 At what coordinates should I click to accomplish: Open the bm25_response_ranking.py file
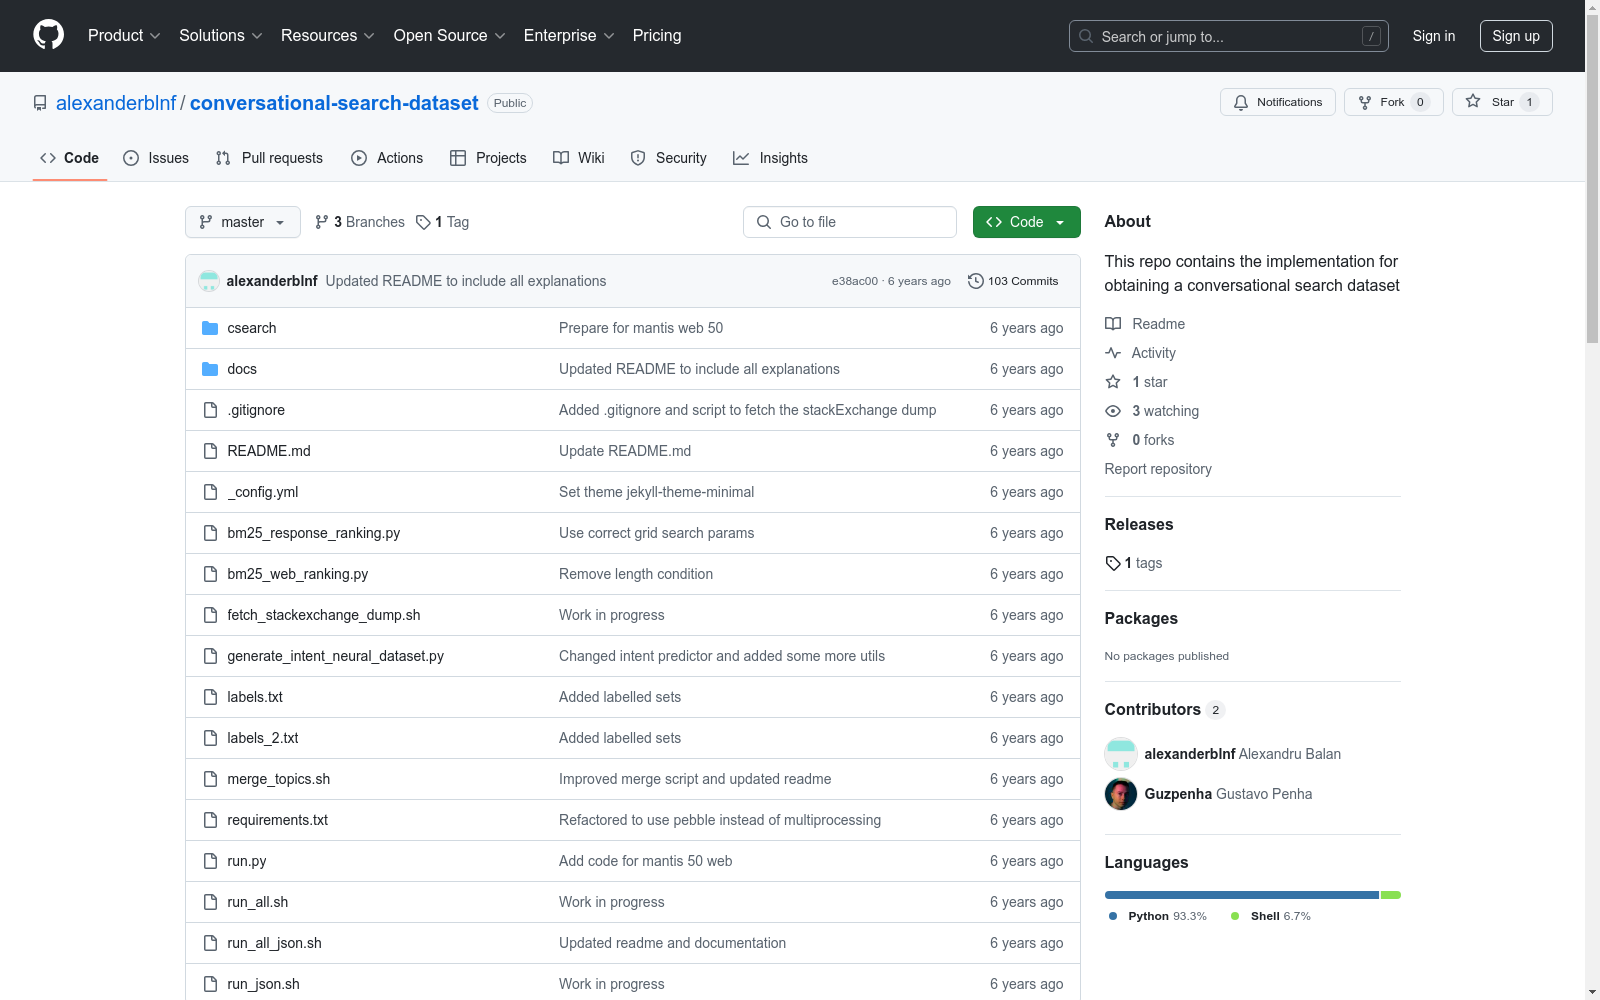point(314,533)
